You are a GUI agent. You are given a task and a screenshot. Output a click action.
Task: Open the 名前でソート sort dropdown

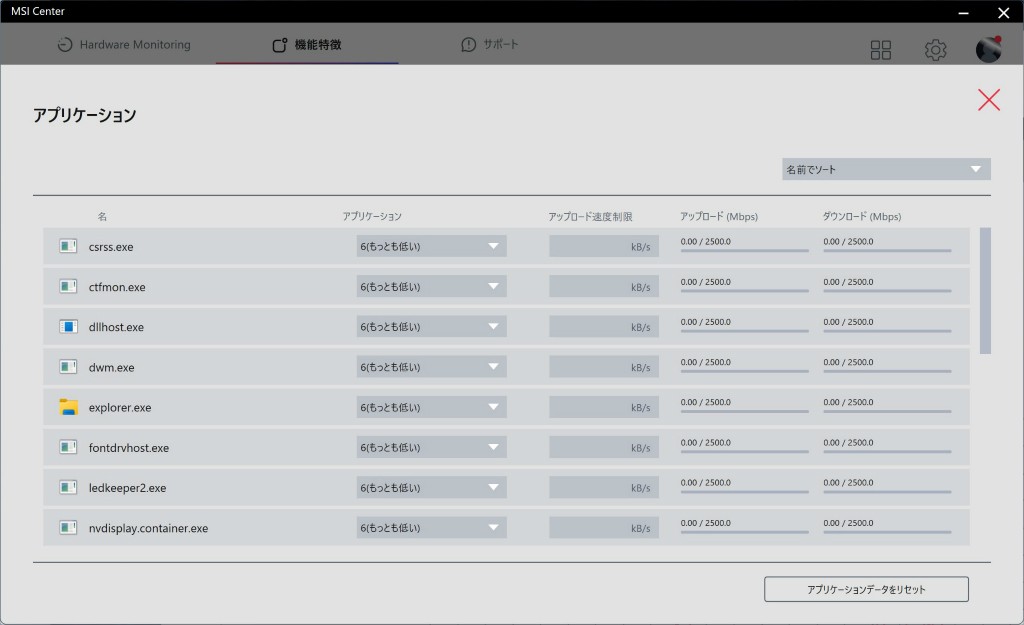pyautogui.click(x=886, y=169)
